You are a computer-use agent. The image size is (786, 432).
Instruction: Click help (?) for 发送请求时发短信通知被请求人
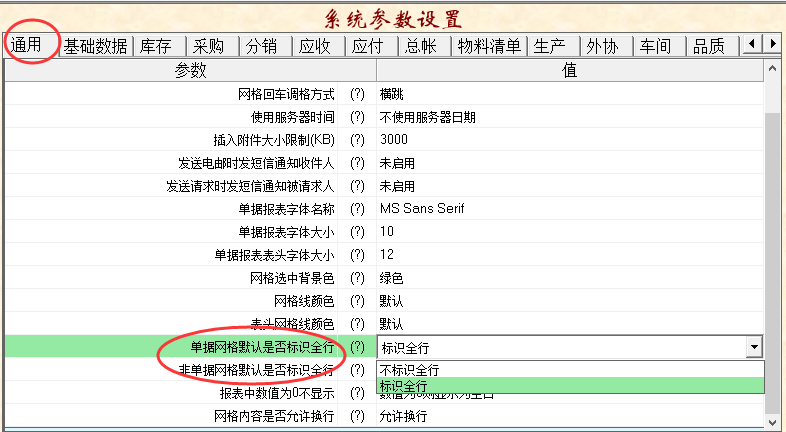357,186
